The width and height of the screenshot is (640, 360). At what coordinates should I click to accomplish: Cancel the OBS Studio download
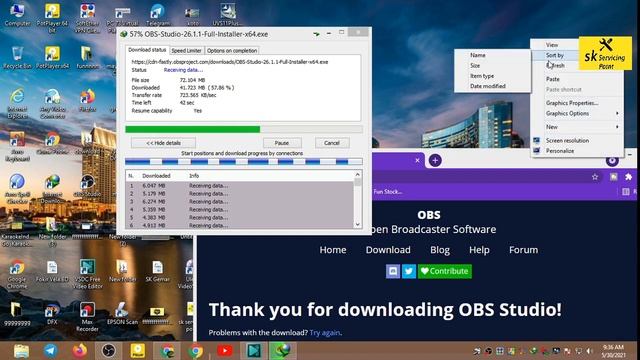pyautogui.click(x=332, y=143)
